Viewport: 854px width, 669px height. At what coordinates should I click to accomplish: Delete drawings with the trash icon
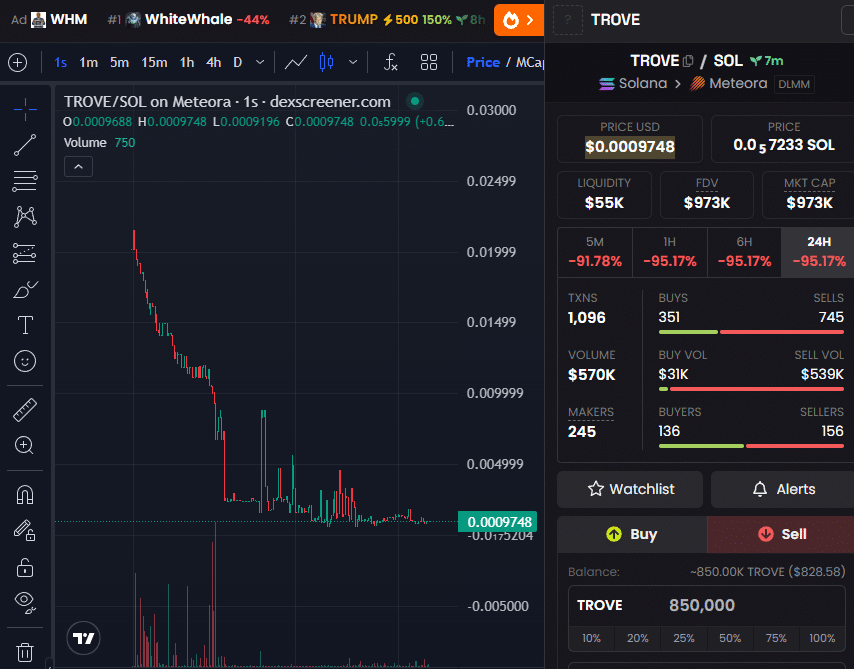click(25, 652)
